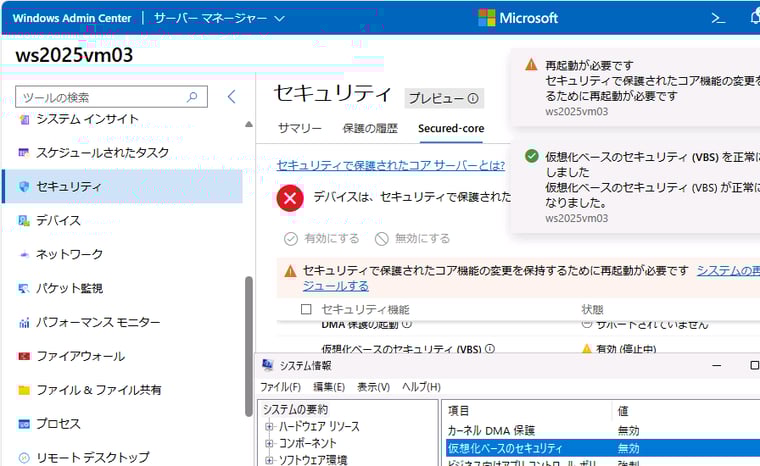Click the システム情報 window title icon
The width and height of the screenshot is (760, 466).
pos(267,365)
